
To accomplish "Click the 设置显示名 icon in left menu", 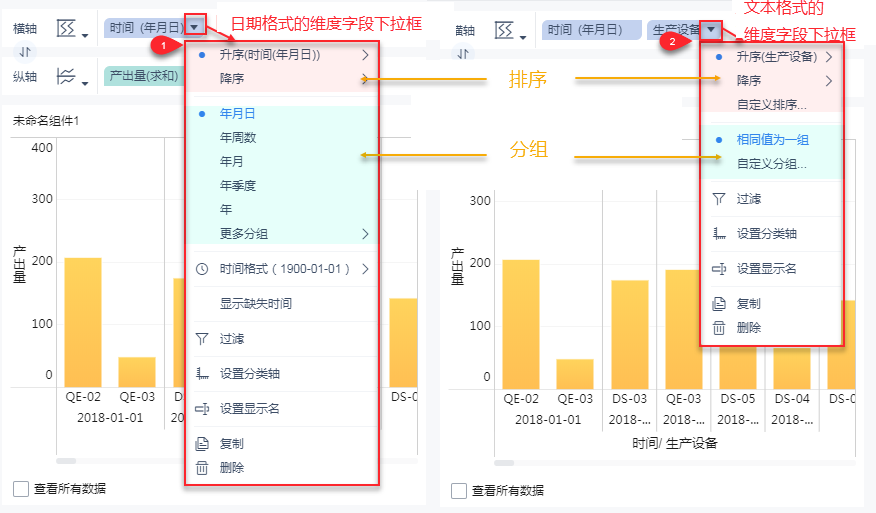I will click(x=202, y=408).
